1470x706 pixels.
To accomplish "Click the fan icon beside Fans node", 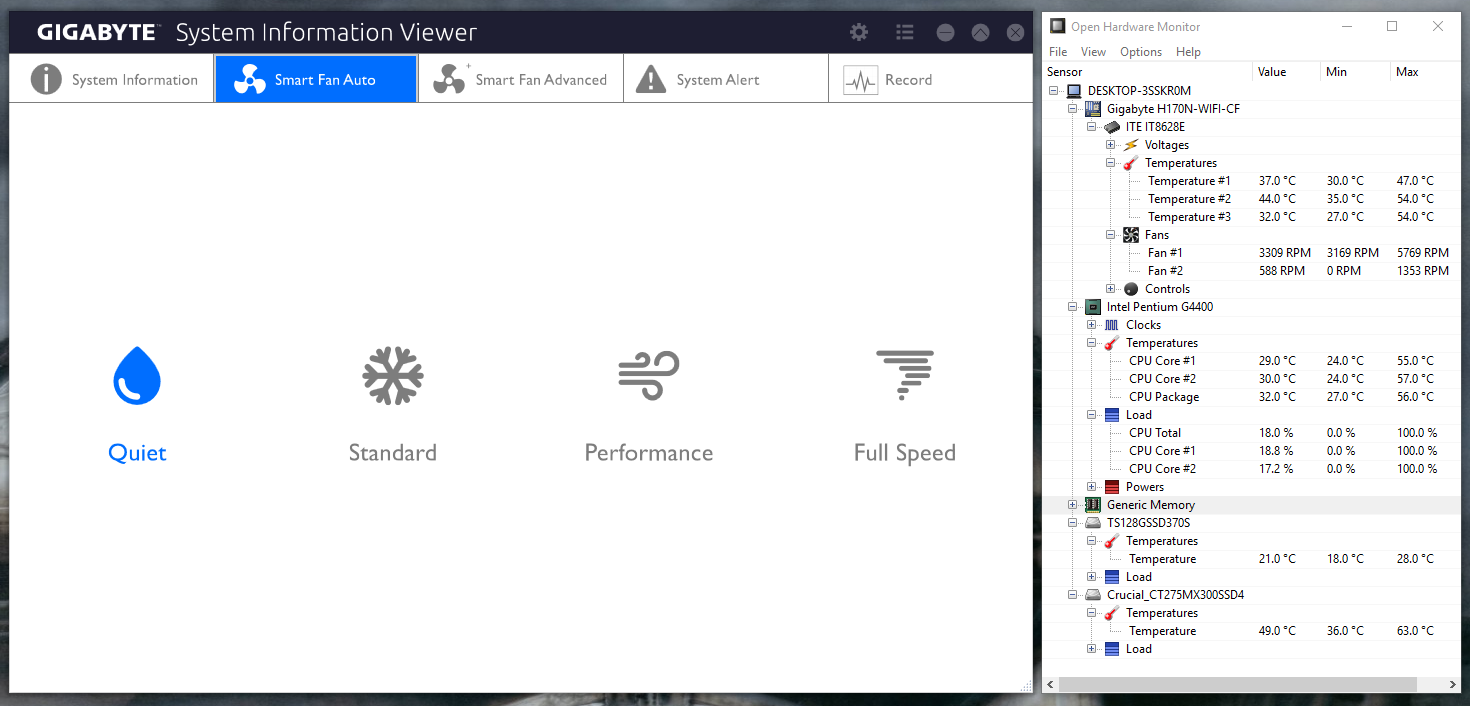I will [1131, 235].
